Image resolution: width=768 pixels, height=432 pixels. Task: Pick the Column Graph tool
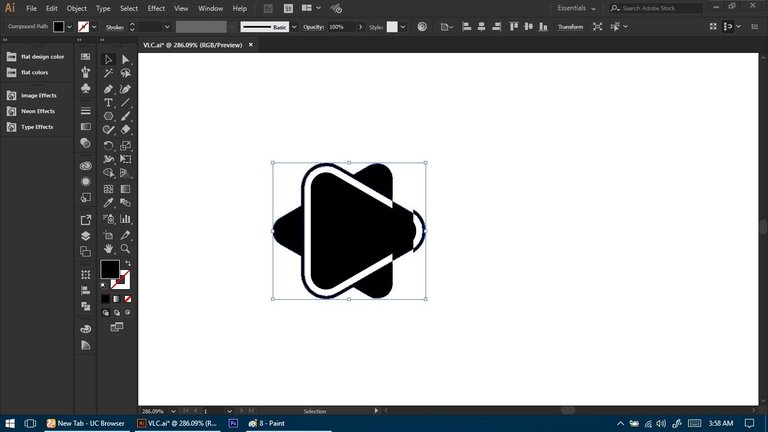click(x=125, y=219)
